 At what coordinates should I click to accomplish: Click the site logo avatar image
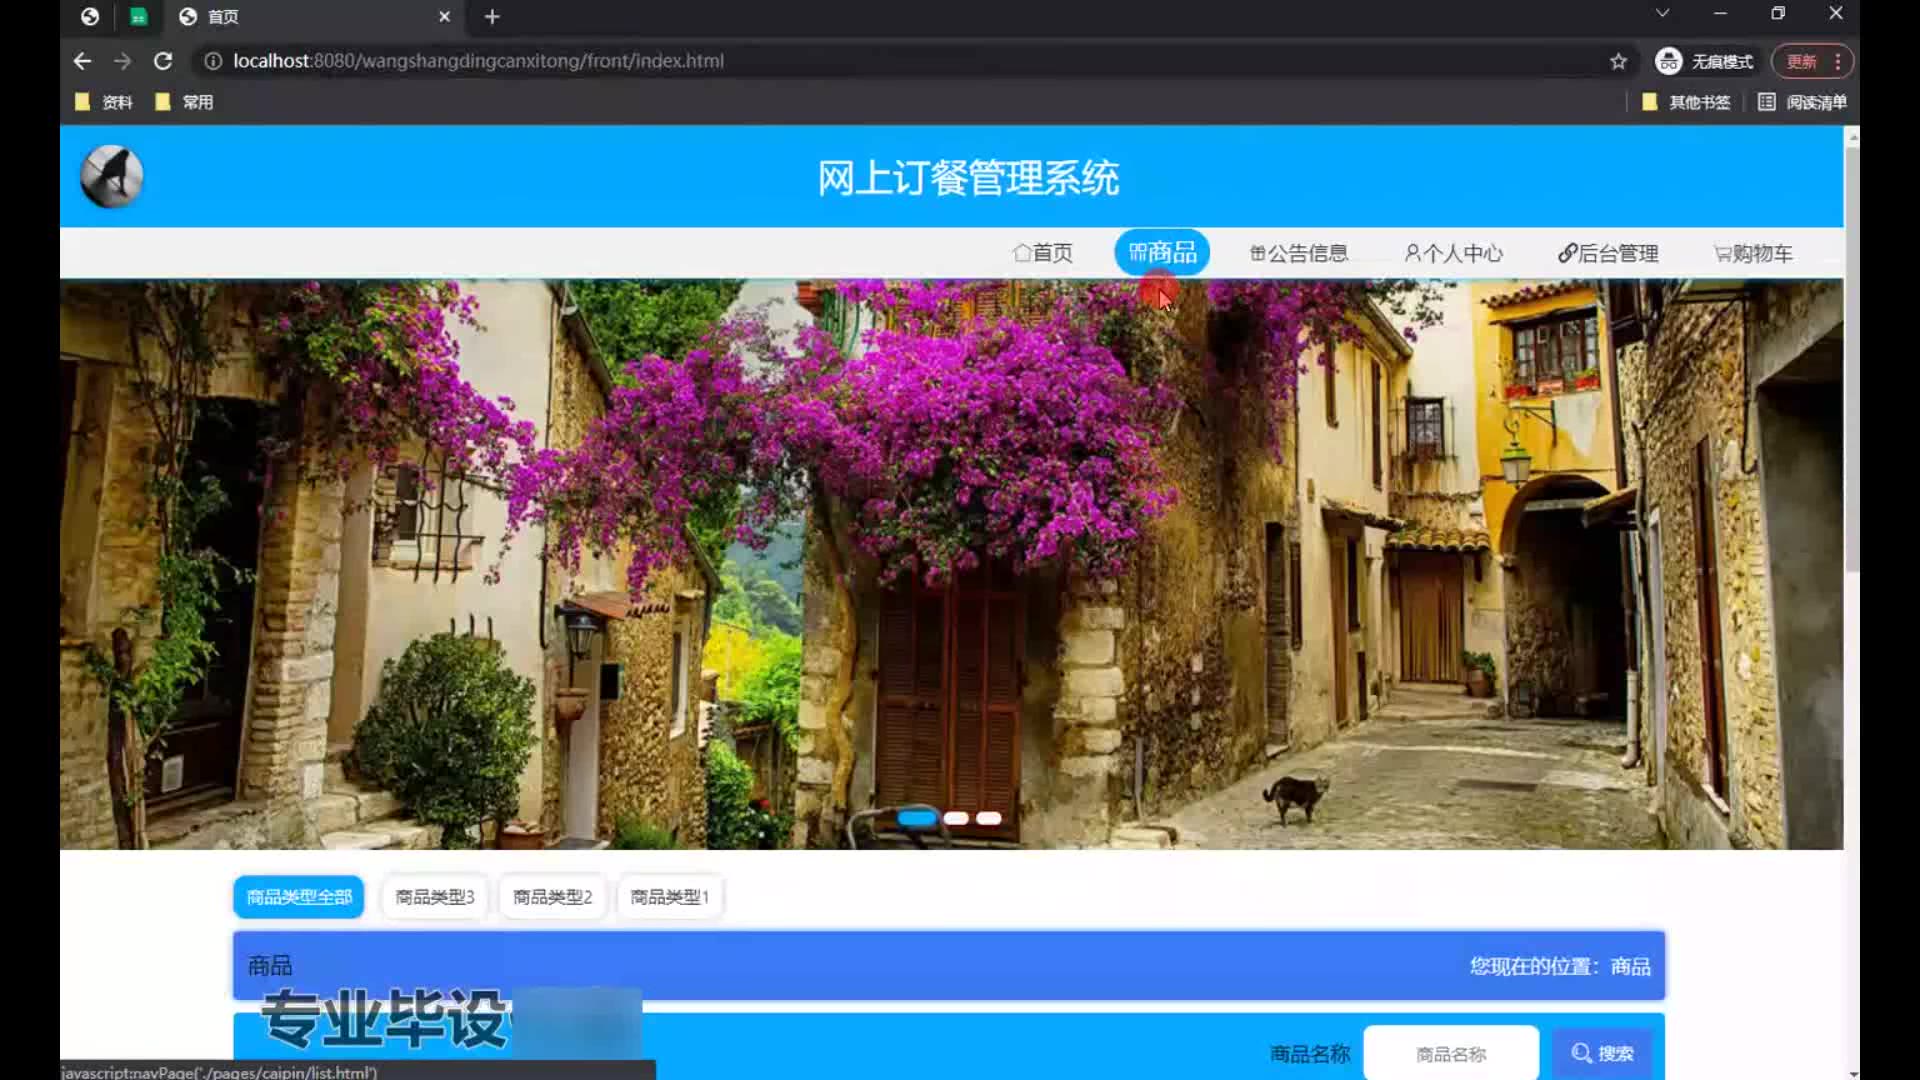click(x=111, y=176)
